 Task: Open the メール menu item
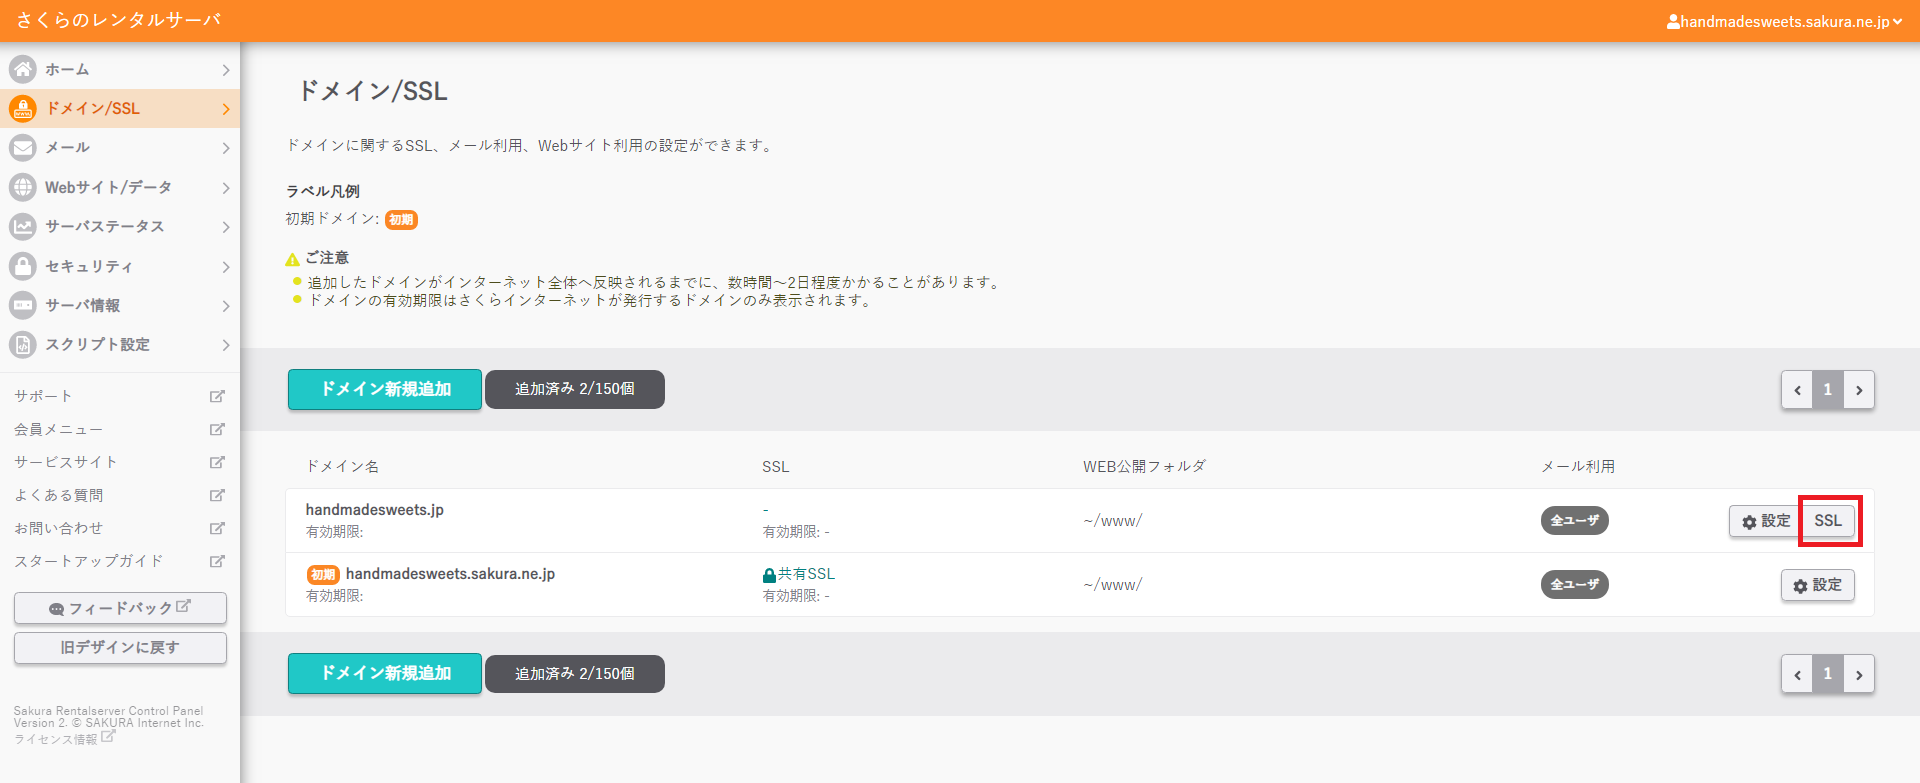pyautogui.click(x=120, y=147)
